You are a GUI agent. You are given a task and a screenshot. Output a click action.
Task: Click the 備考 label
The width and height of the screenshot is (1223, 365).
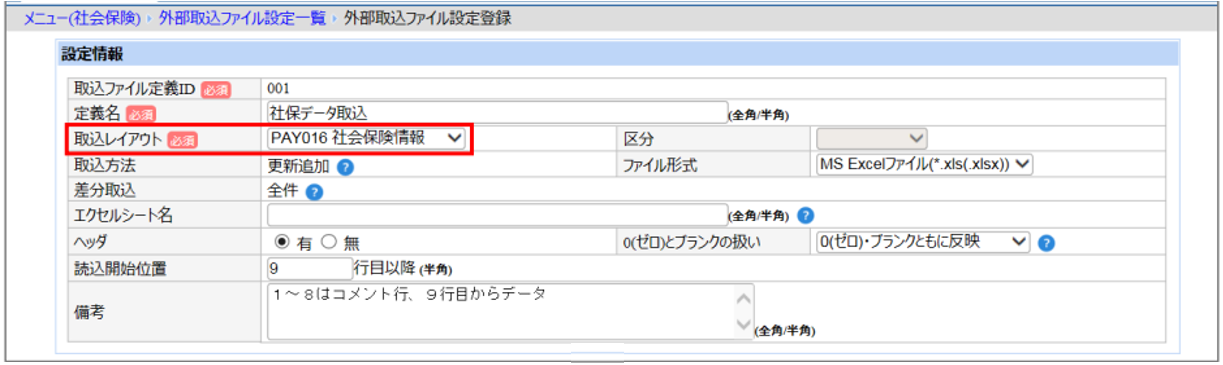(90, 313)
